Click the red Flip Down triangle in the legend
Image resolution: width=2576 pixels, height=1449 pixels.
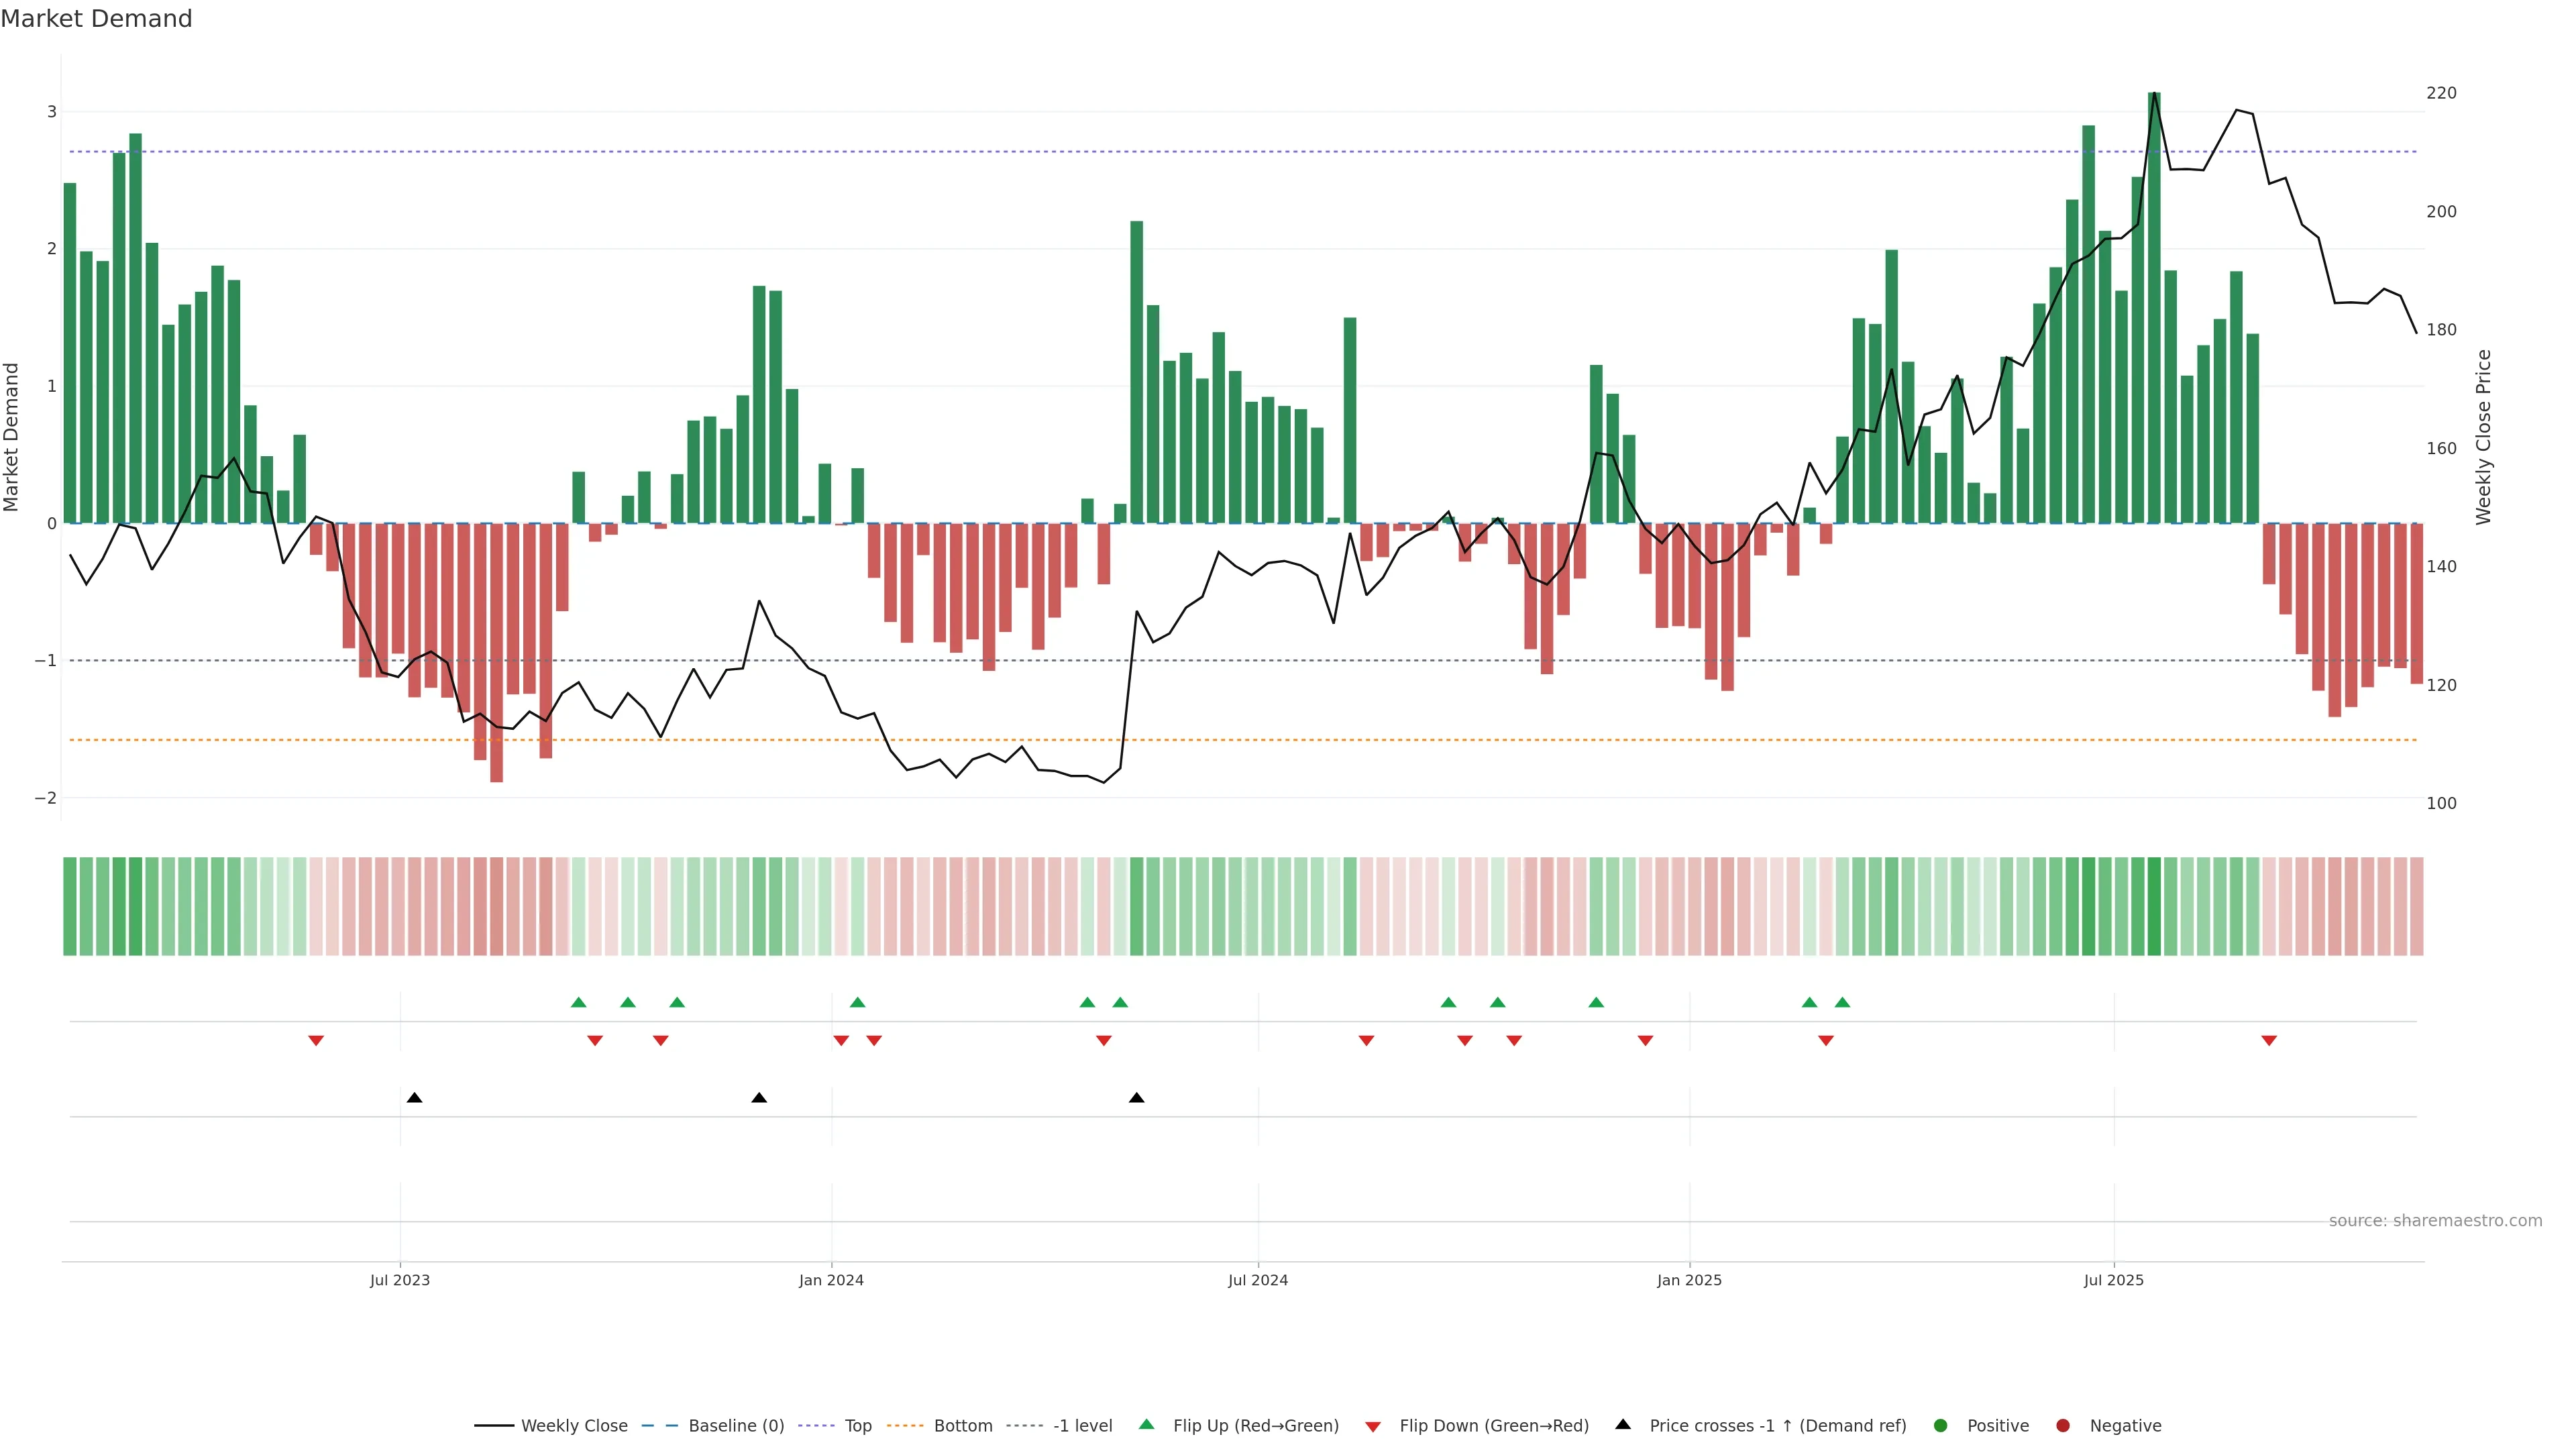tap(1373, 1426)
